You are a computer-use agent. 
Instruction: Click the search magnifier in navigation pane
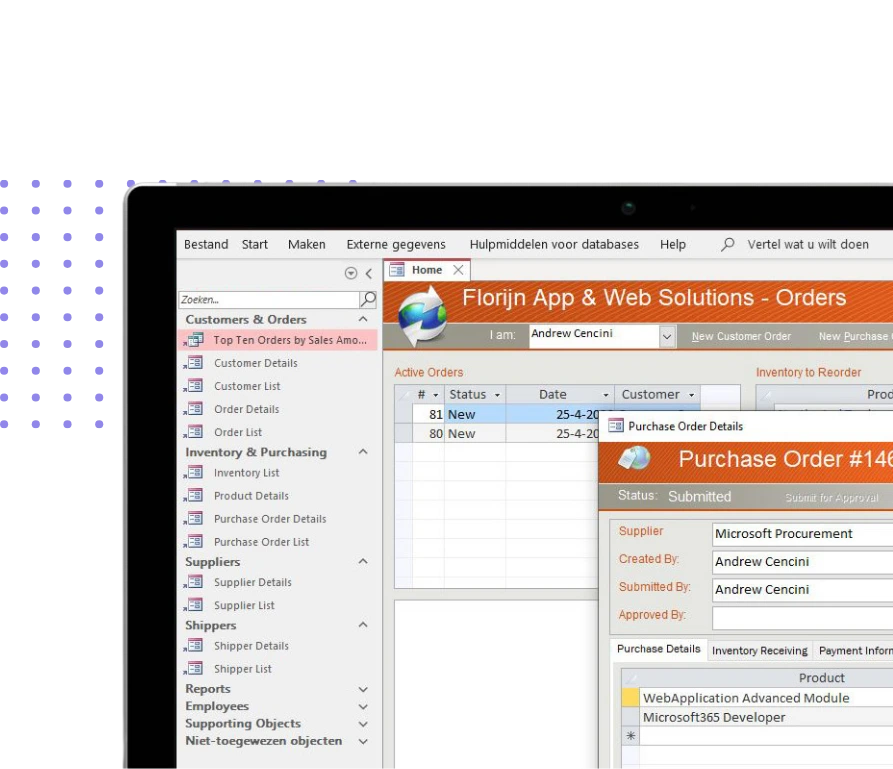coord(368,299)
